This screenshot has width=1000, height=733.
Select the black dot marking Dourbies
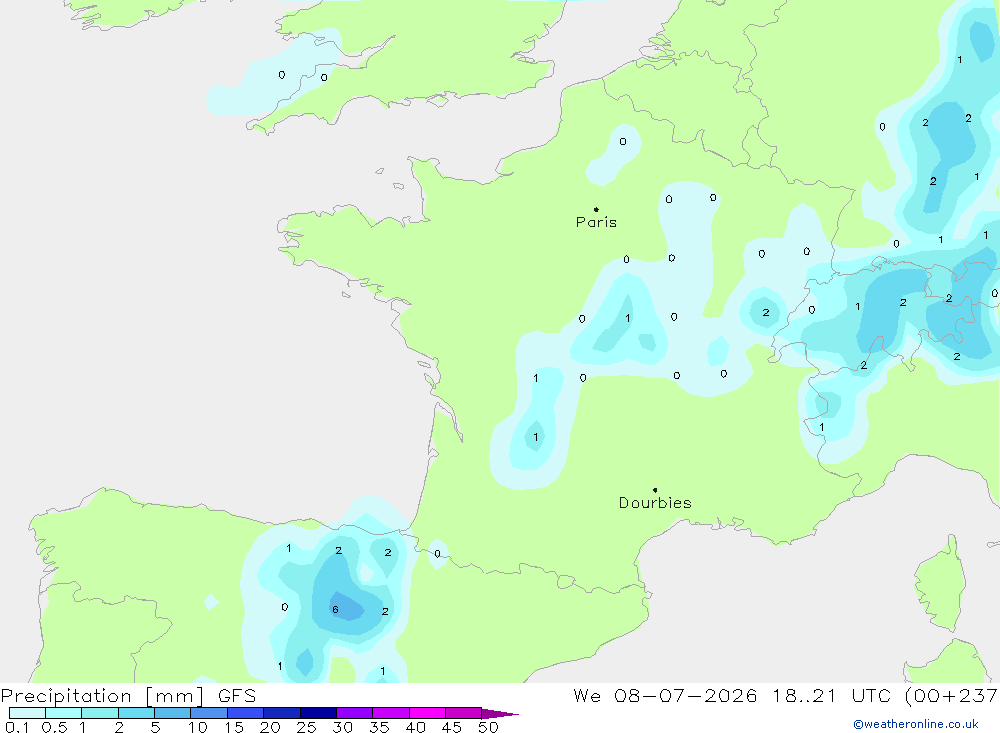point(655,490)
